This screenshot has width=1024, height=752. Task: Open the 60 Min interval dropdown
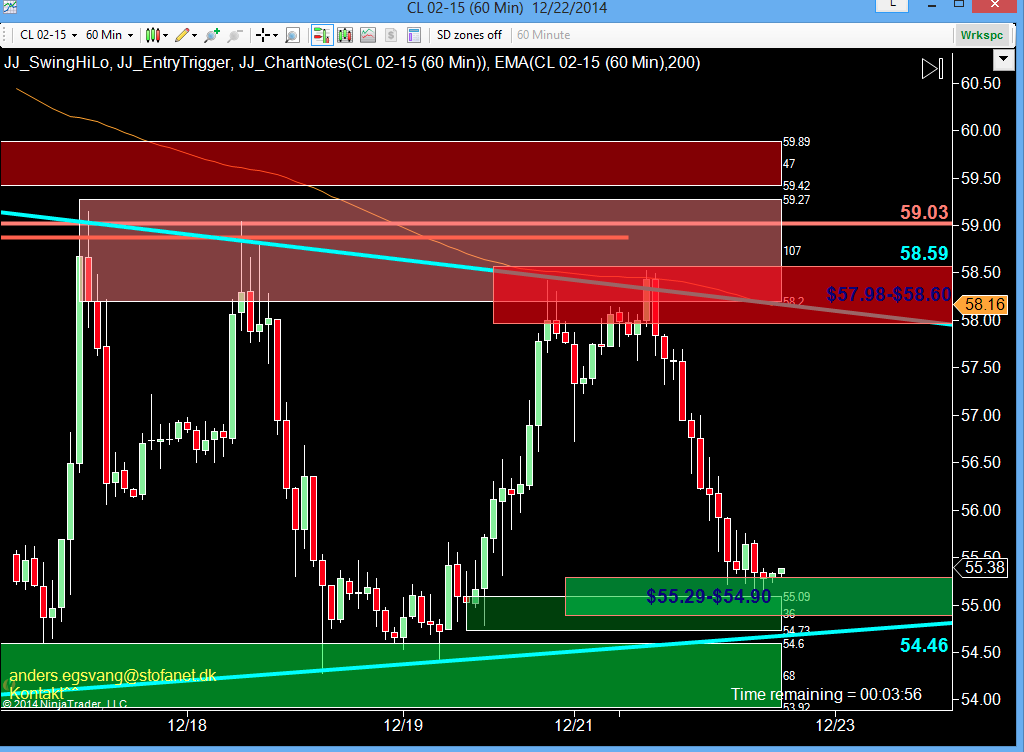pos(109,35)
